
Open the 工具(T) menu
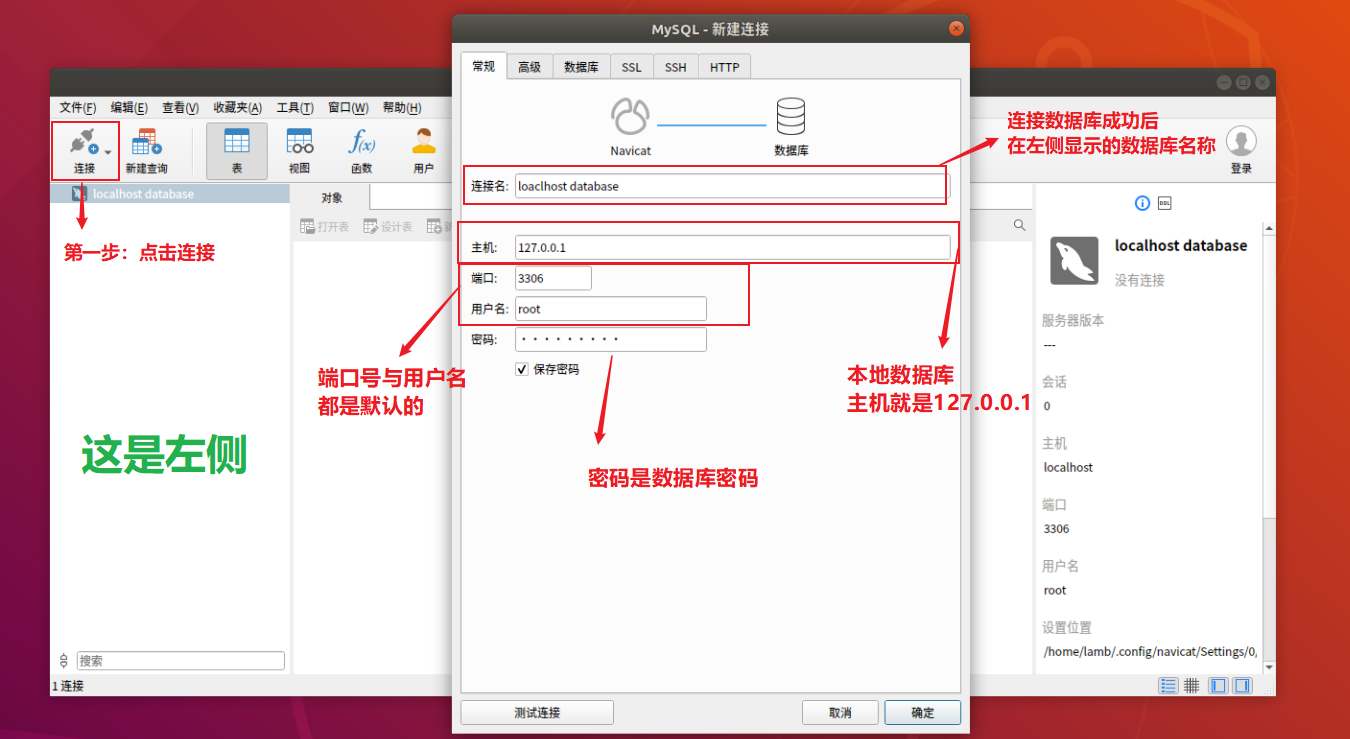tap(295, 108)
